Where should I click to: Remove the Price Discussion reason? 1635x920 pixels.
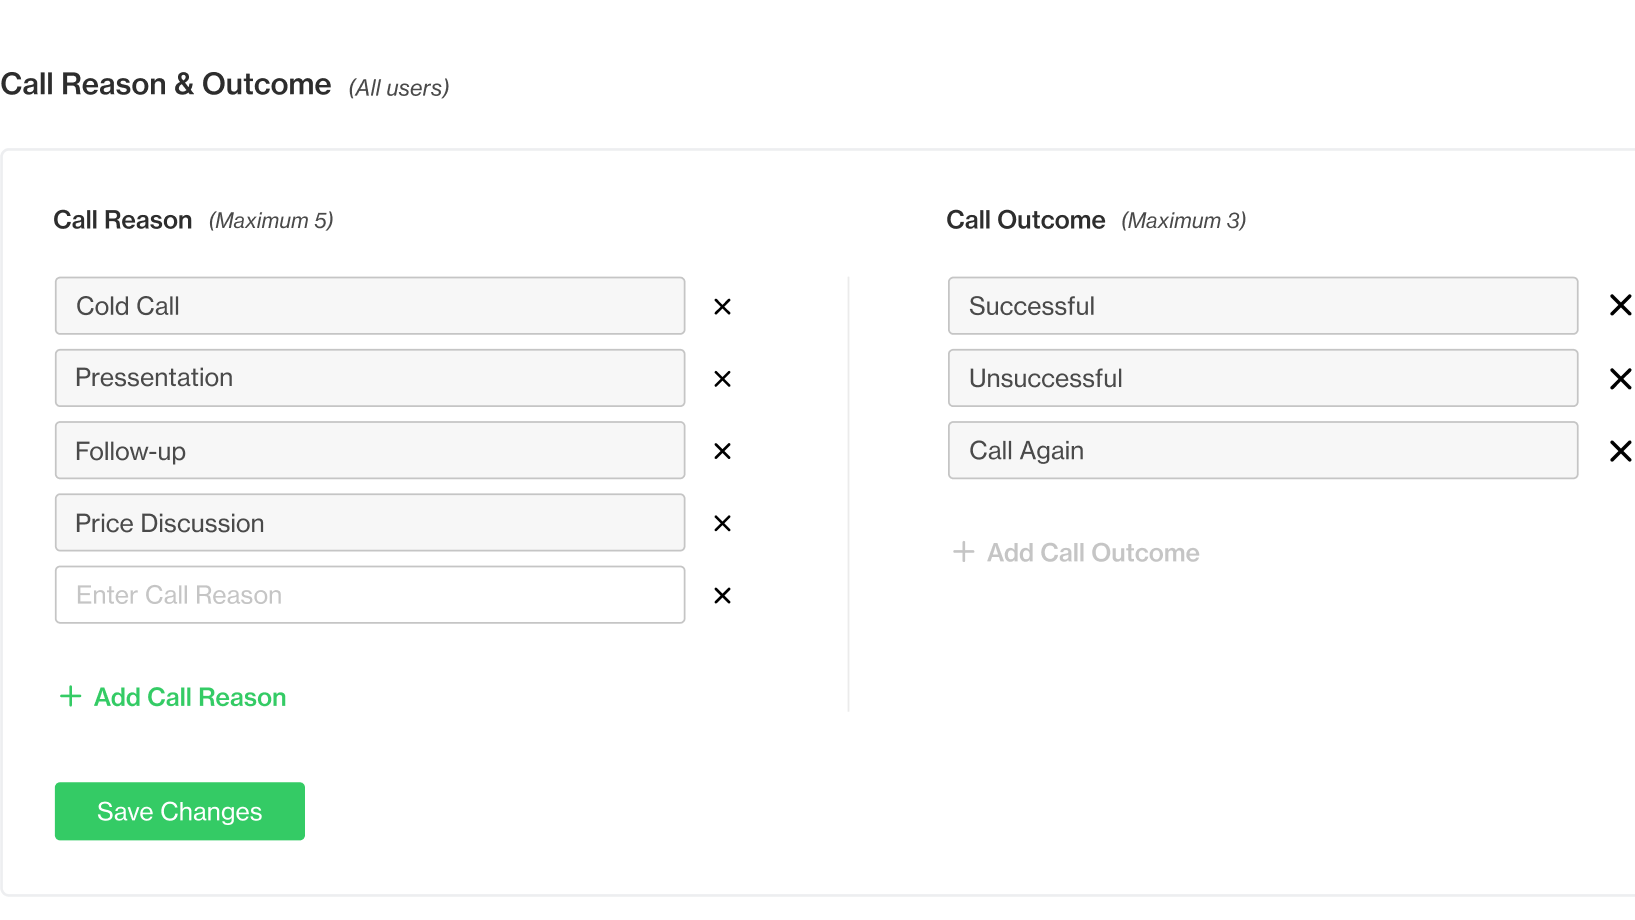tap(722, 523)
